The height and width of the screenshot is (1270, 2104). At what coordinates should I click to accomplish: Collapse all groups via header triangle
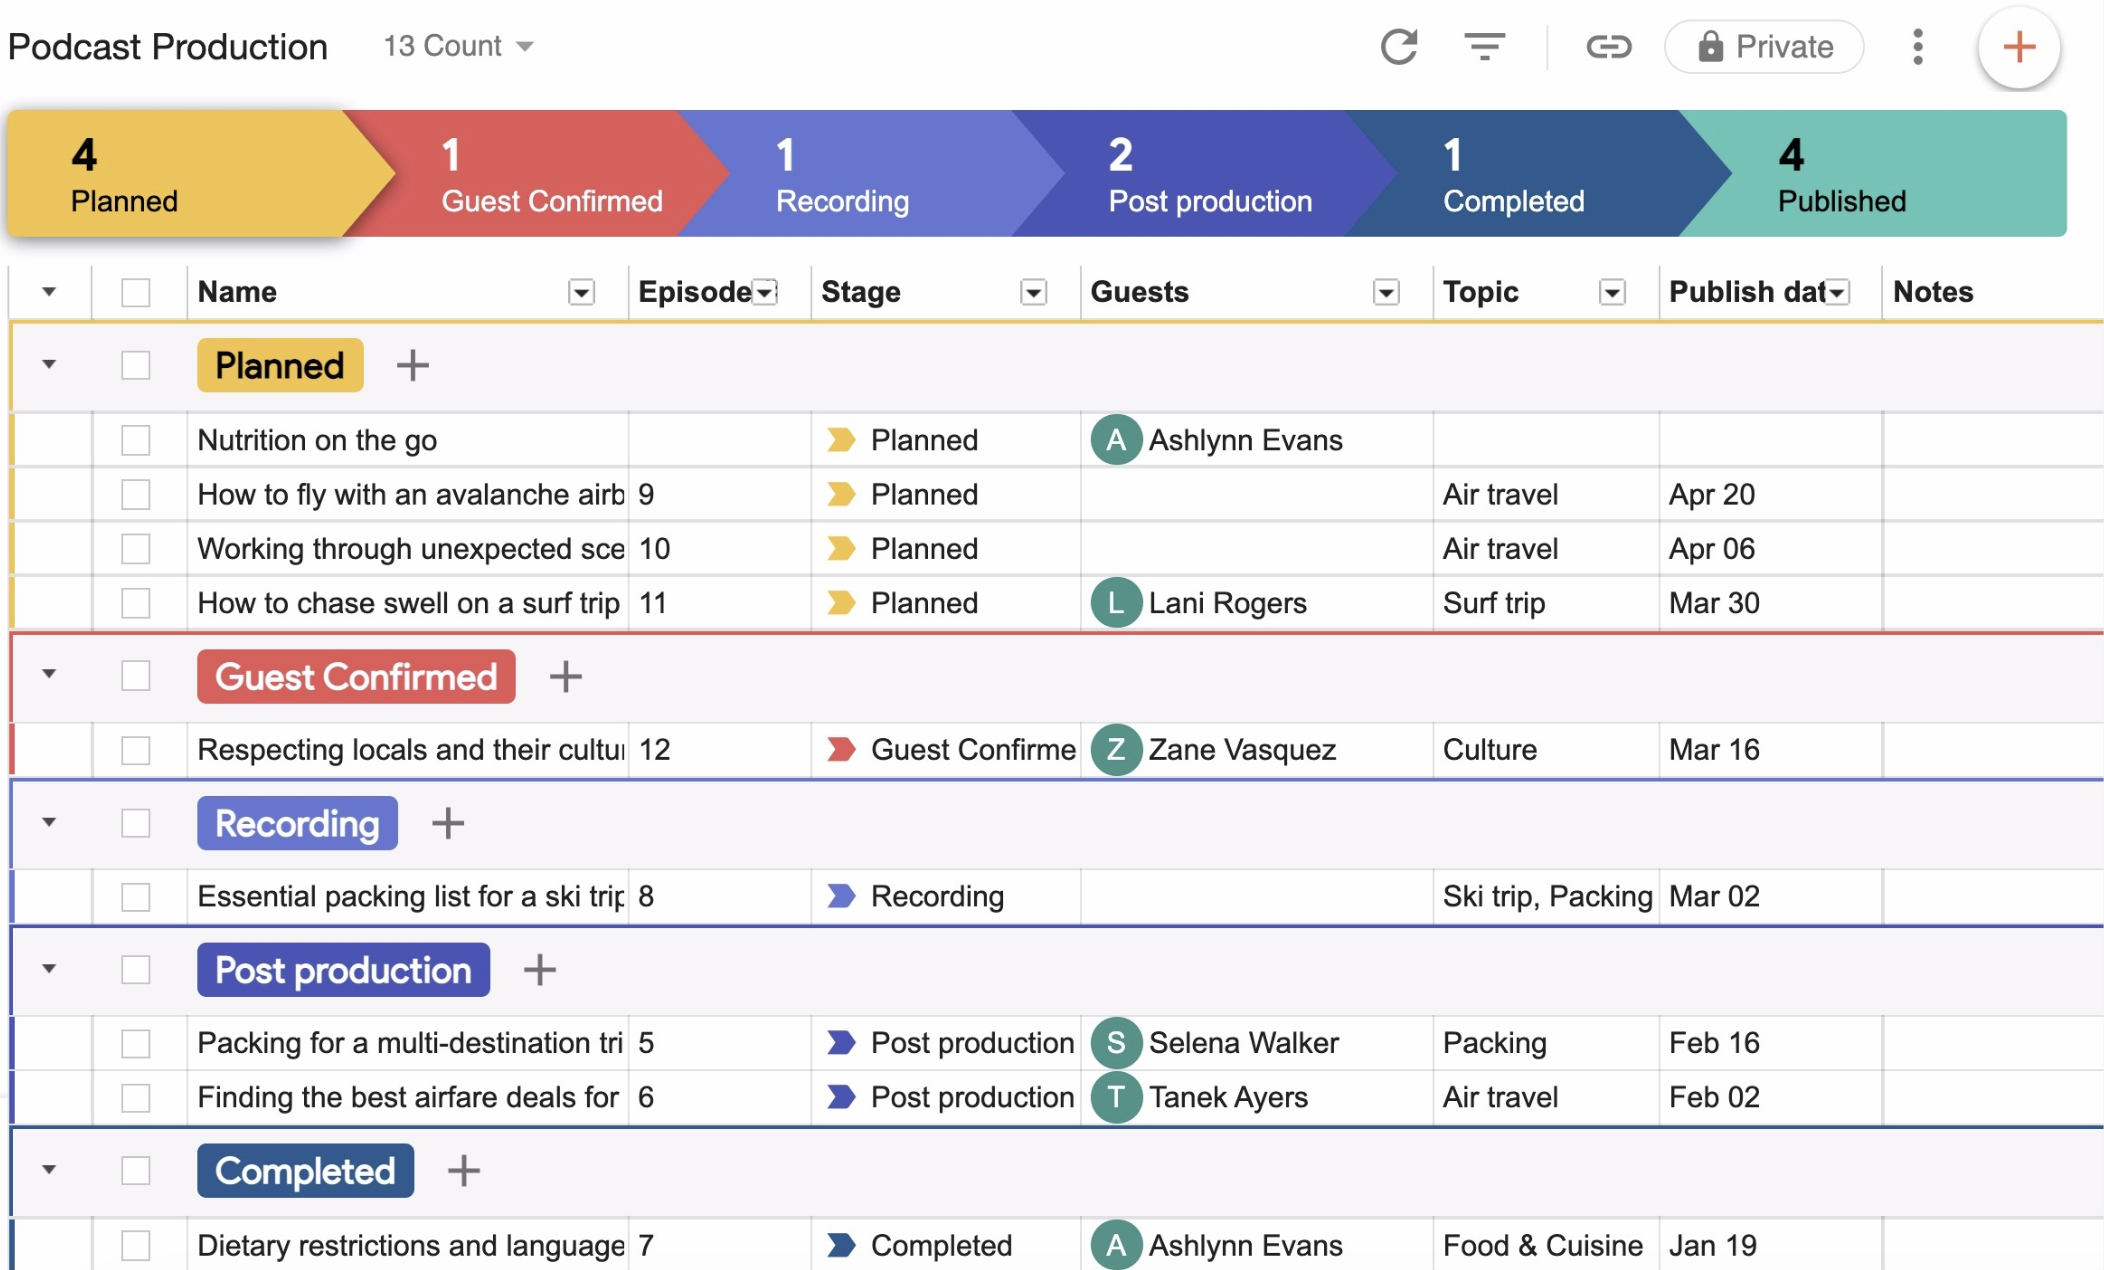[x=49, y=292]
